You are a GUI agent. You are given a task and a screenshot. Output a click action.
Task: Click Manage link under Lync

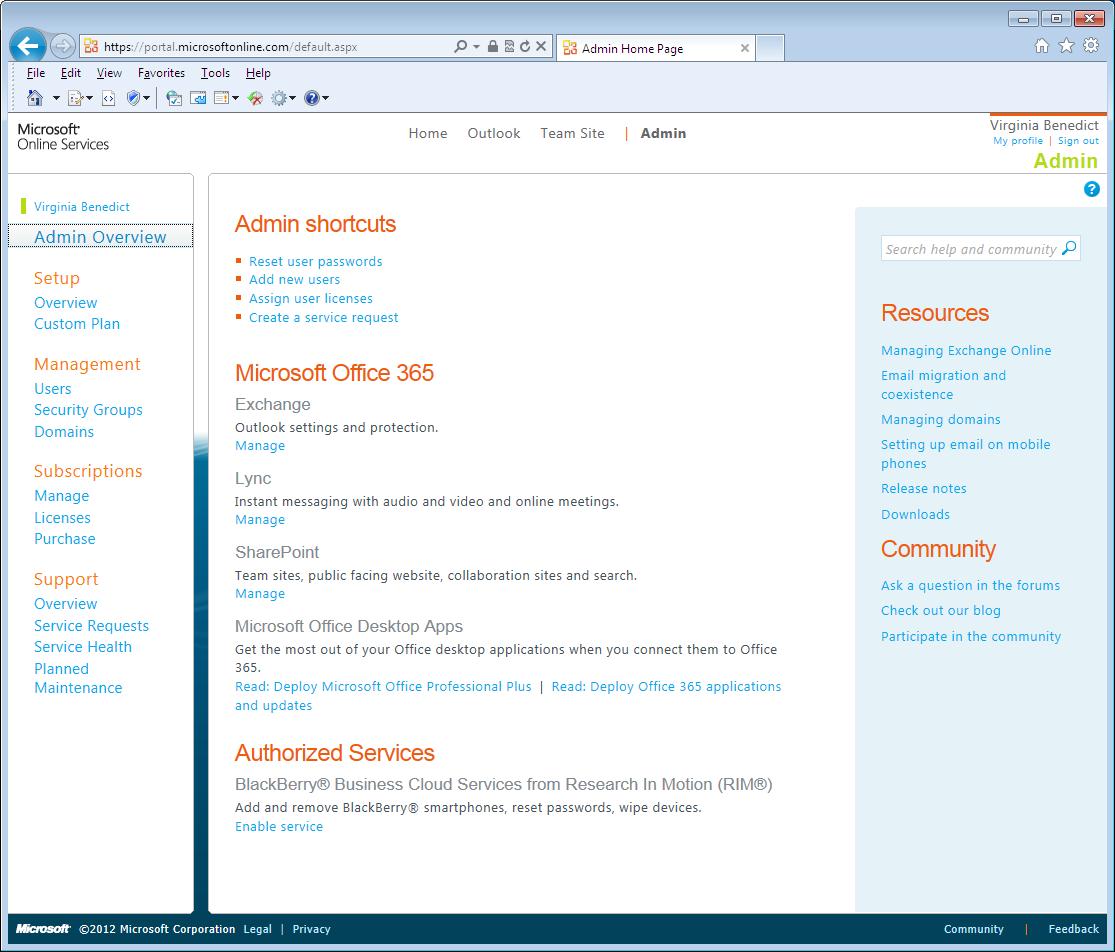pos(260,520)
